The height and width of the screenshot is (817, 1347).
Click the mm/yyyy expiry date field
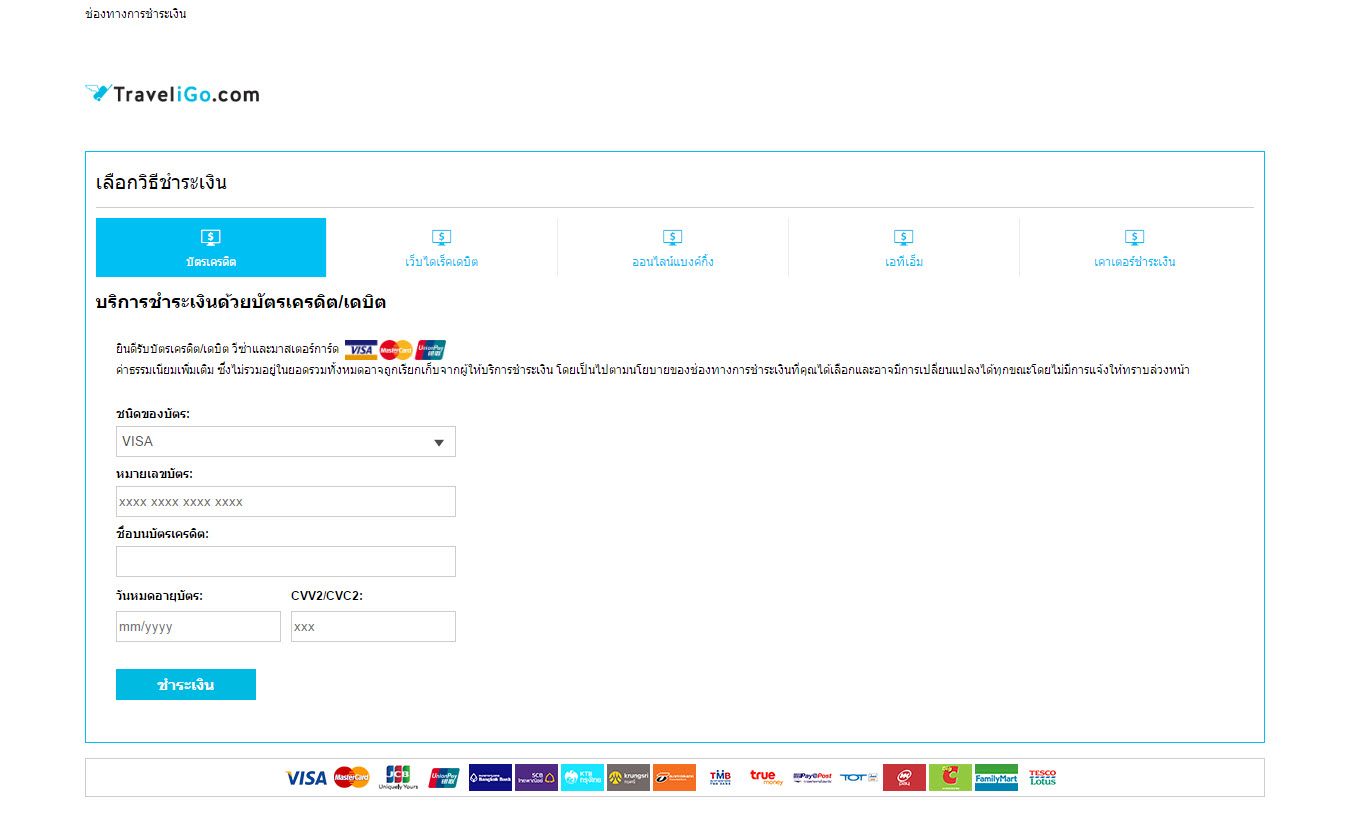click(198, 627)
